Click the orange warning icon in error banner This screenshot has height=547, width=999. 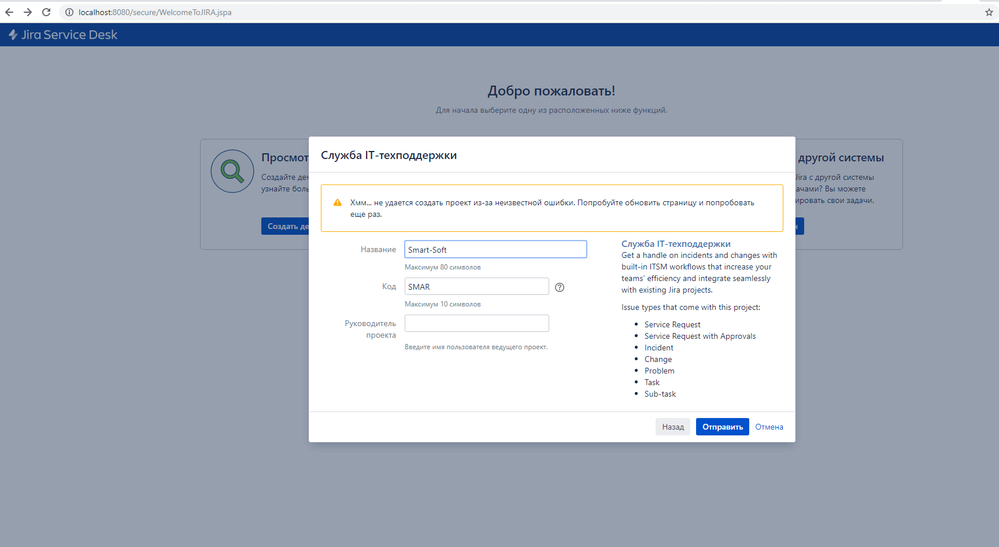(338, 202)
